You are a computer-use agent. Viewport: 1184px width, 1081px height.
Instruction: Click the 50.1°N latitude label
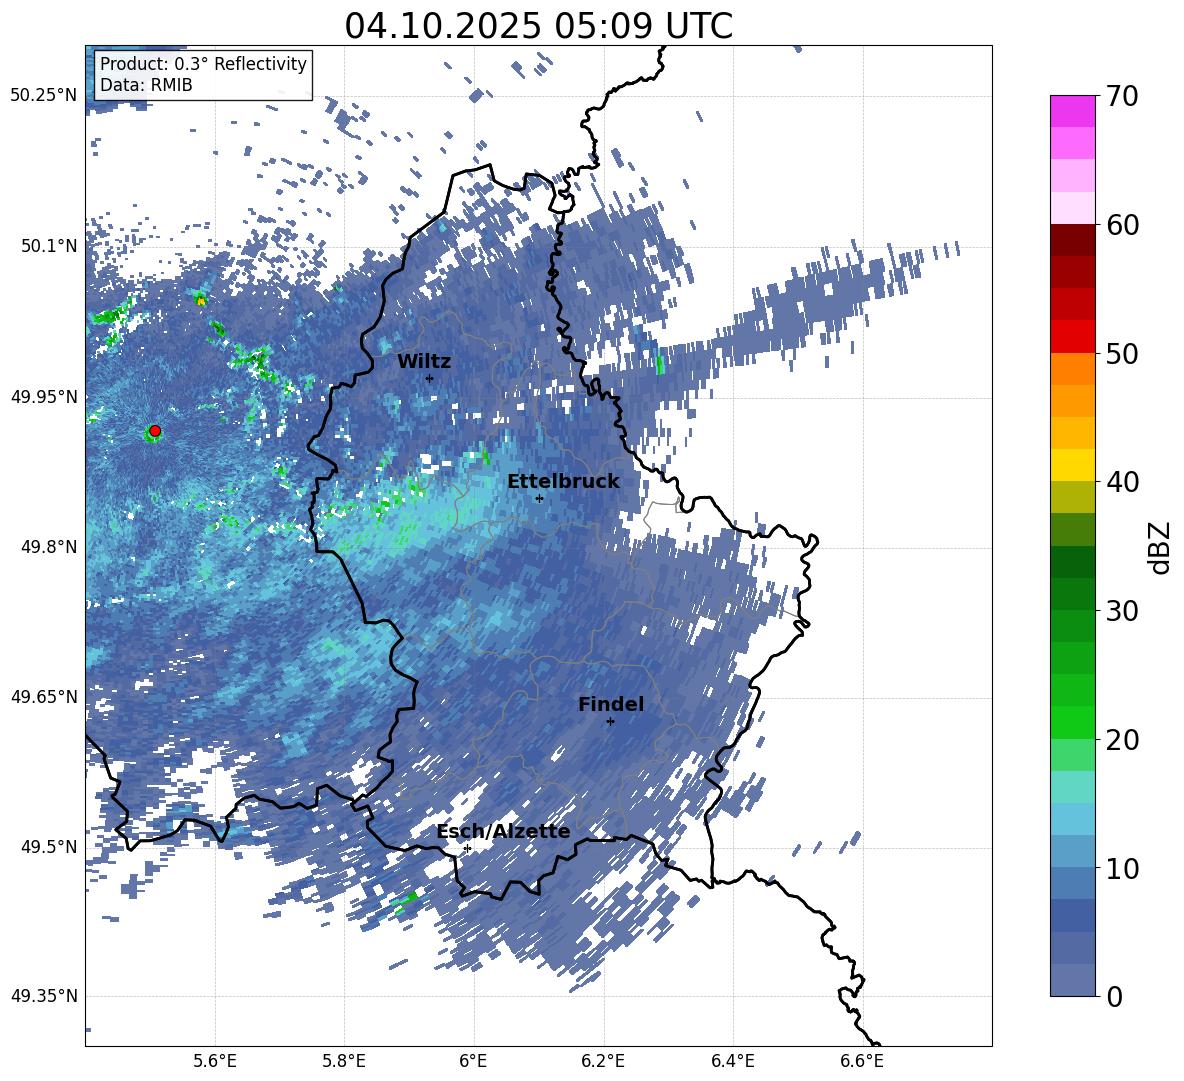[50, 246]
